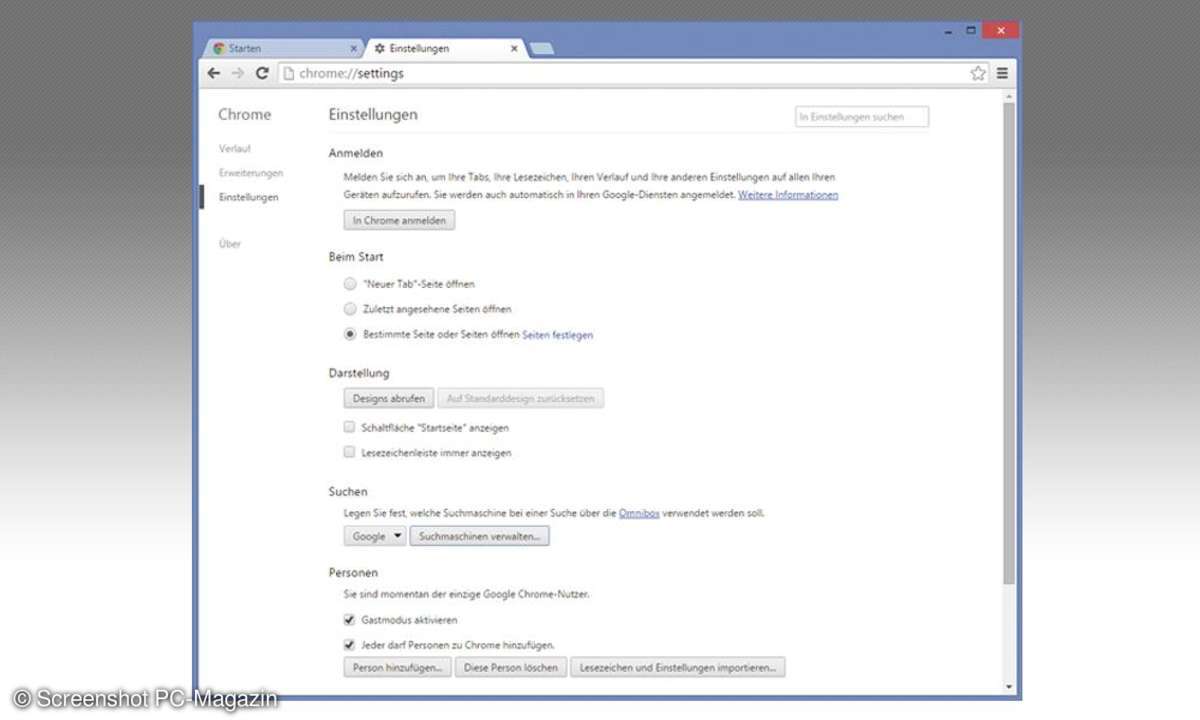Open the Omnibox link

pos(639,513)
